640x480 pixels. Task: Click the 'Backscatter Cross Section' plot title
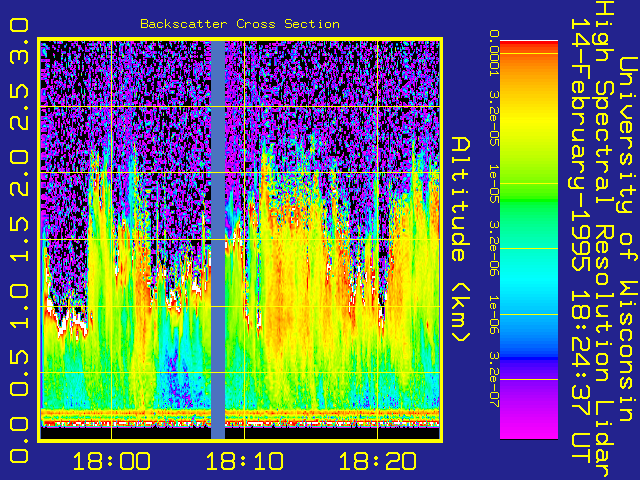tap(240, 24)
